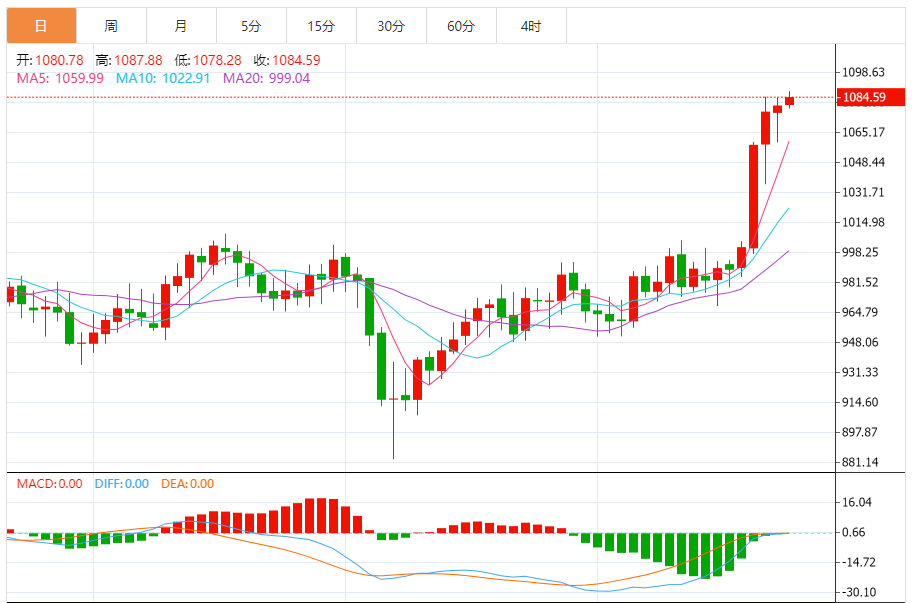Click the red 1084.59 current price tag
912x603 pixels.
point(871,97)
